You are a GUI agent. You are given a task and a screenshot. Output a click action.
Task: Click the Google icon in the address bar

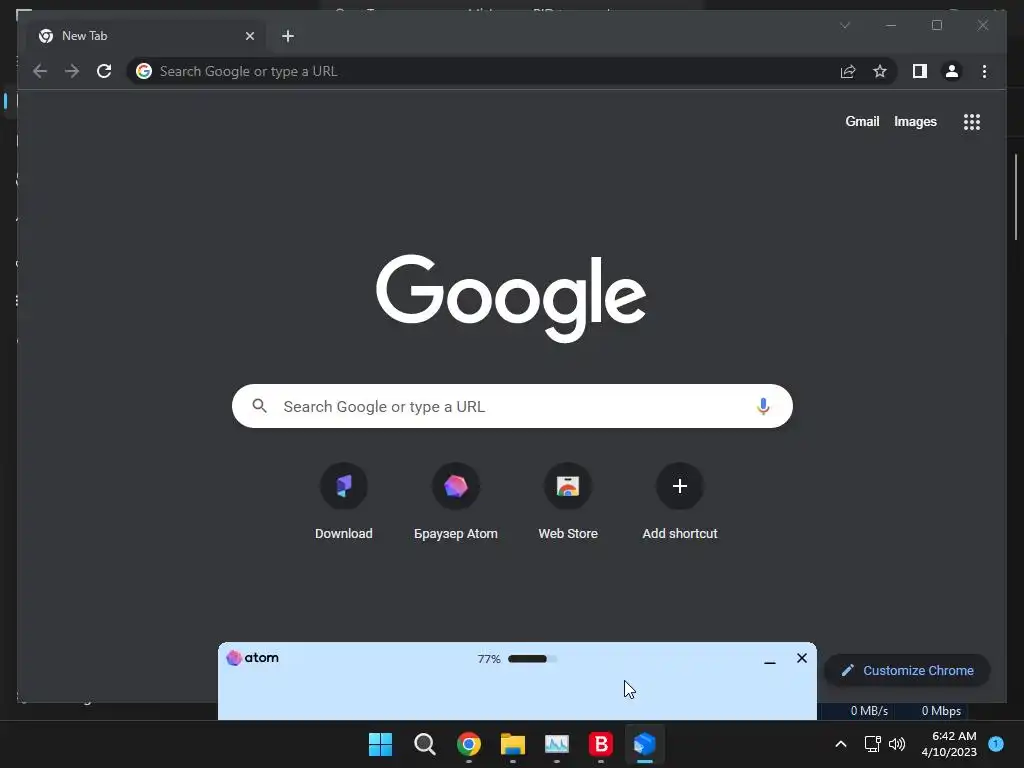coord(144,71)
